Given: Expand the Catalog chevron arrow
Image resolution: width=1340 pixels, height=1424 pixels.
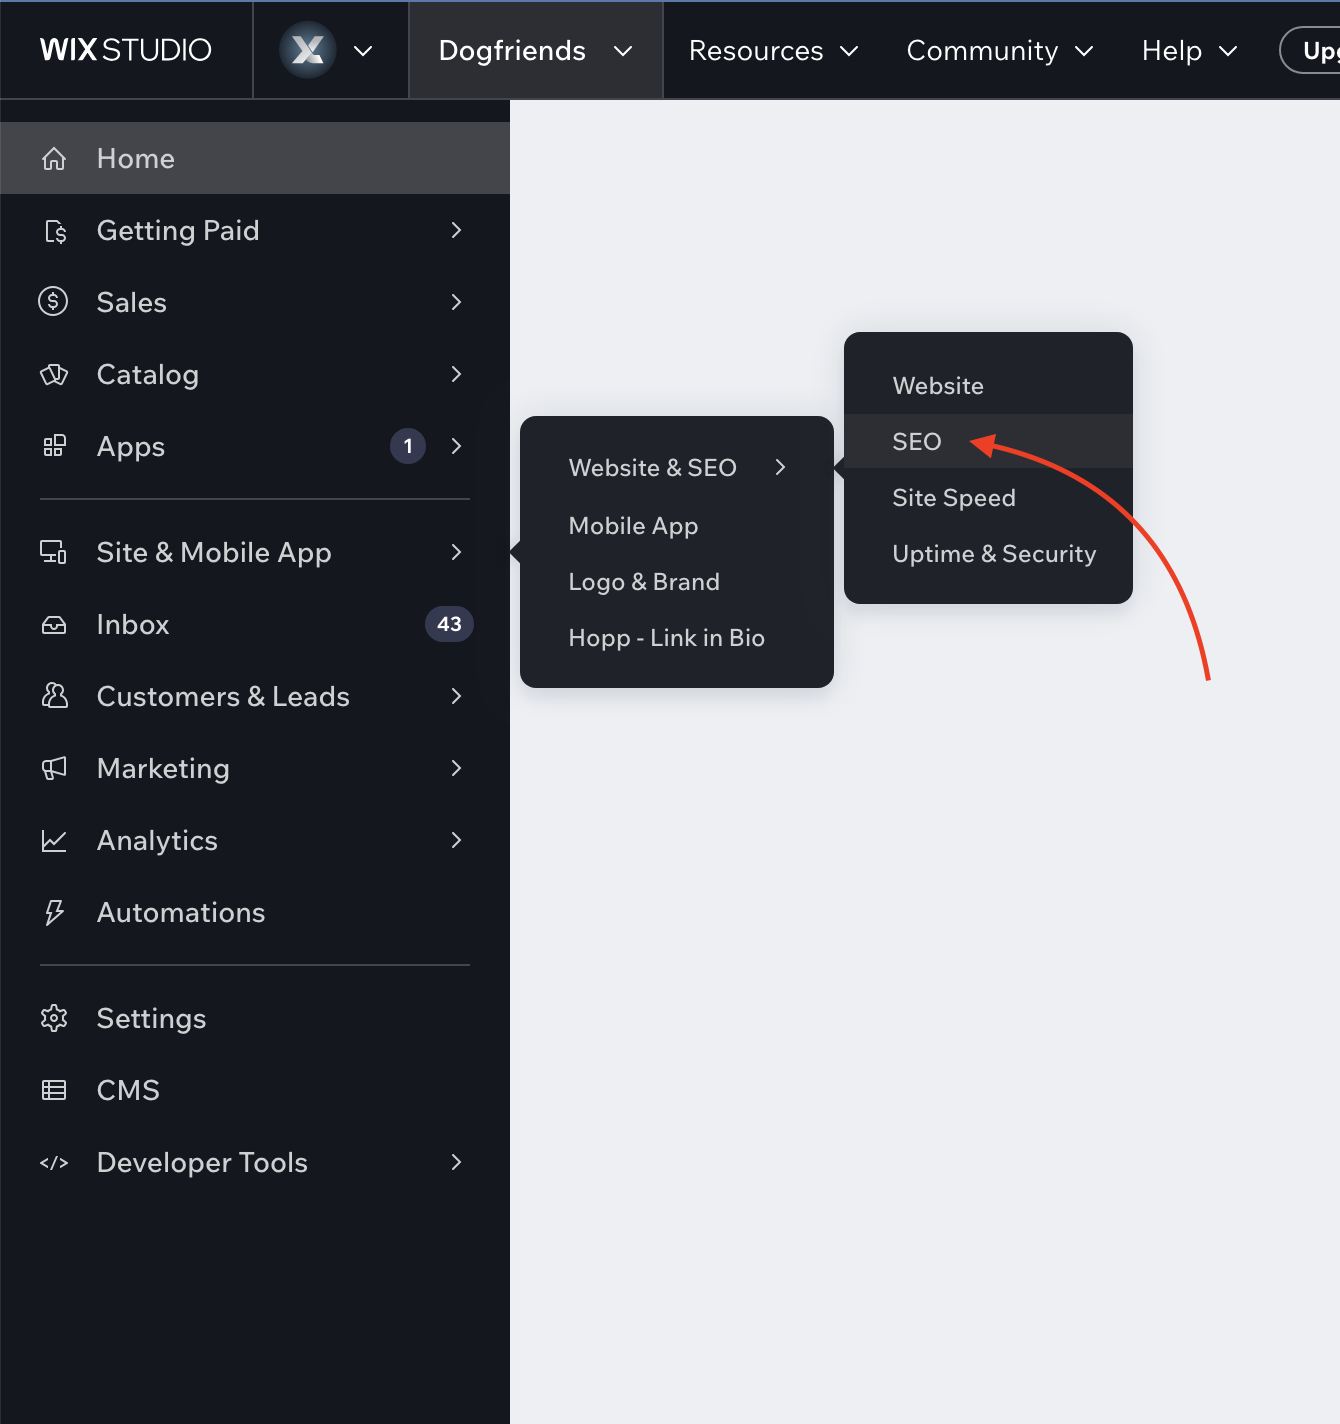Looking at the screenshot, I should [456, 374].
